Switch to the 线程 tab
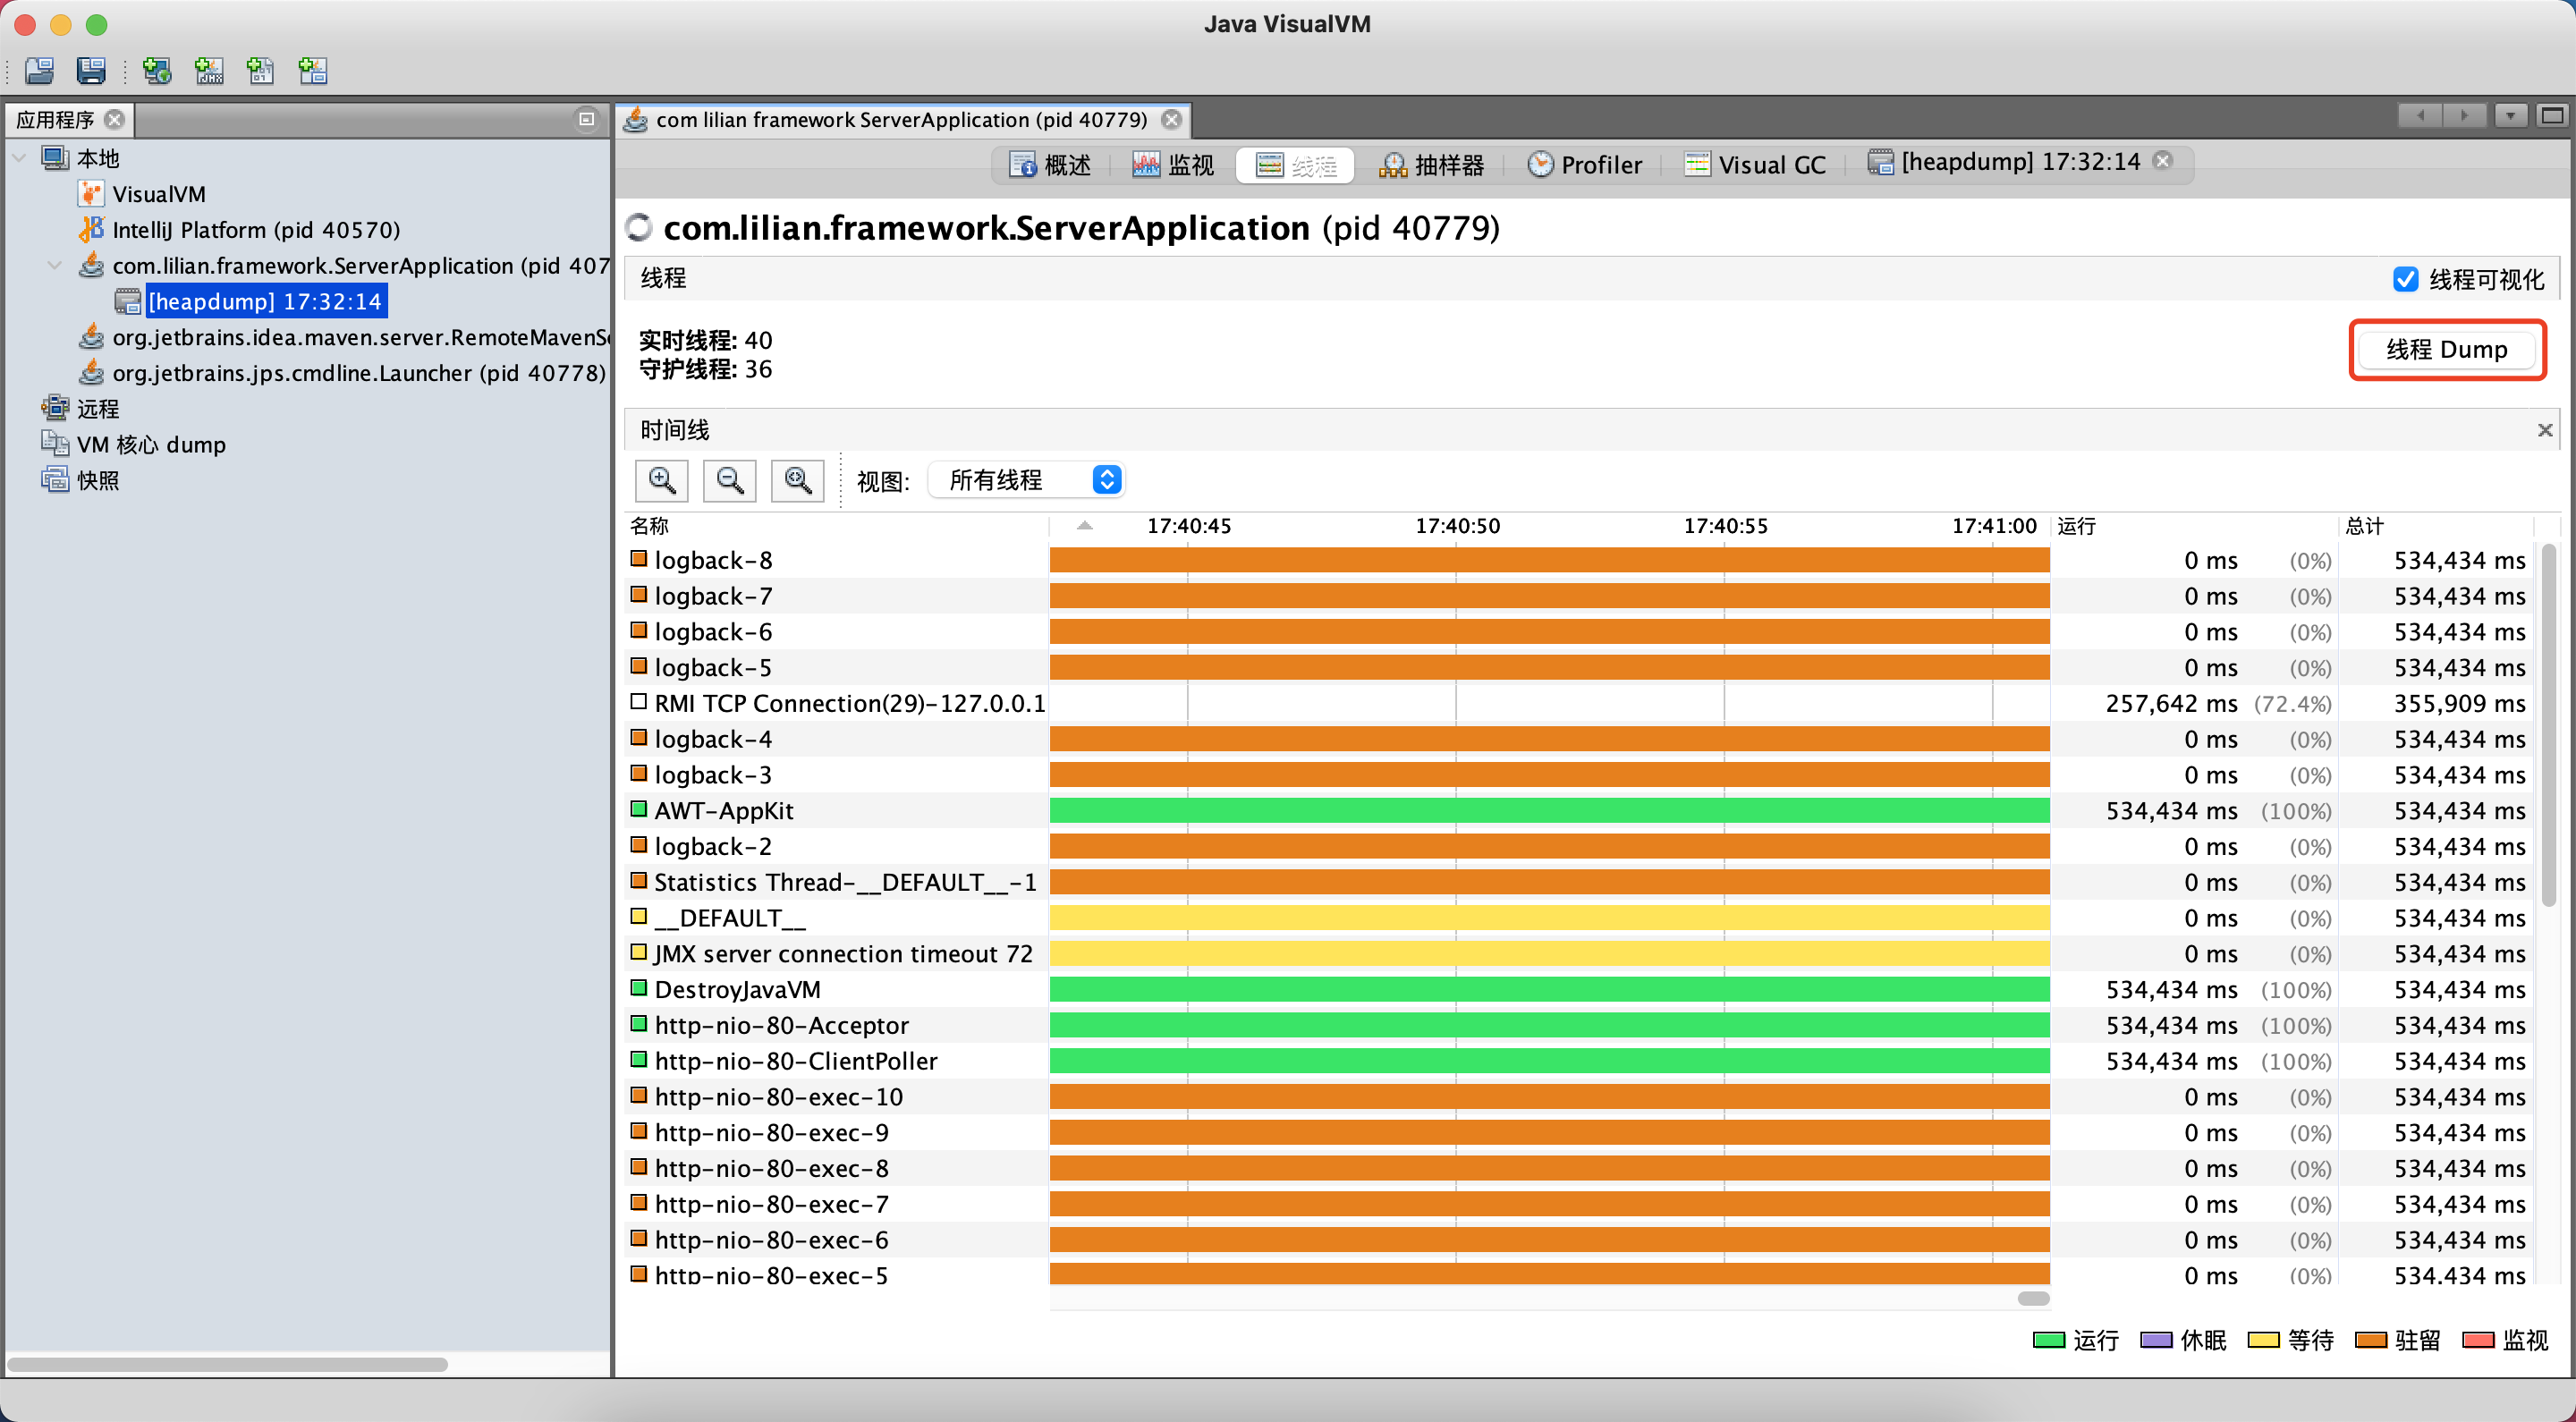 pos(1296,165)
